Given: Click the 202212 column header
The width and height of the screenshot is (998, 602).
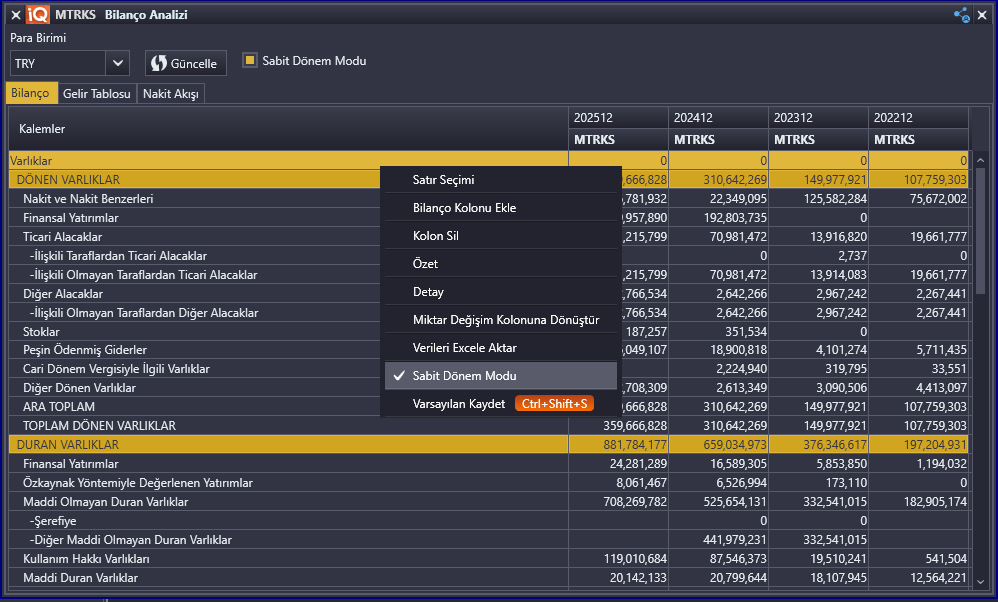Looking at the screenshot, I should click(893, 118).
